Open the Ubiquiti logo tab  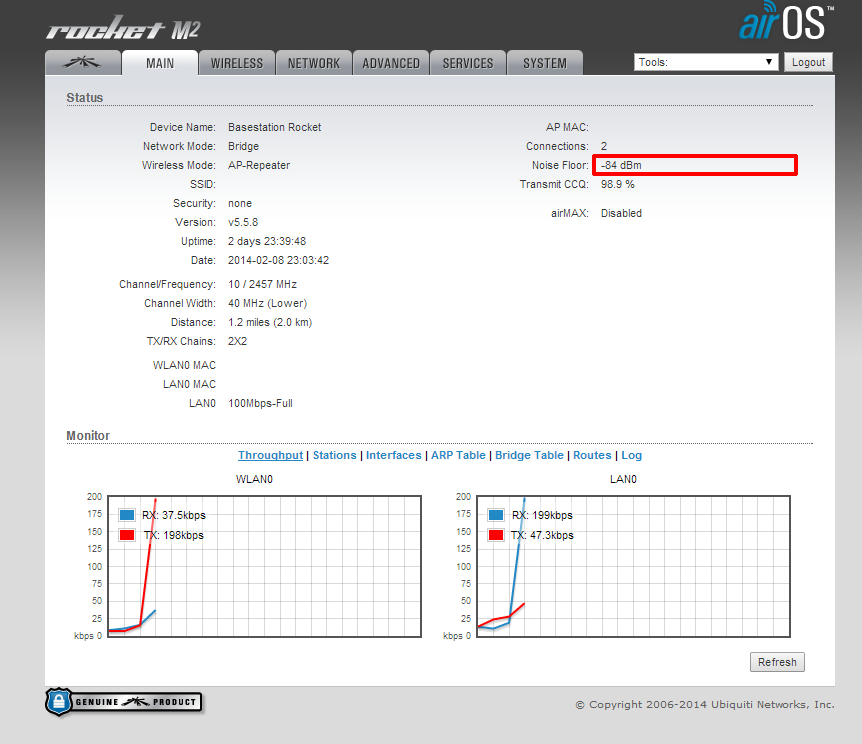pos(83,63)
